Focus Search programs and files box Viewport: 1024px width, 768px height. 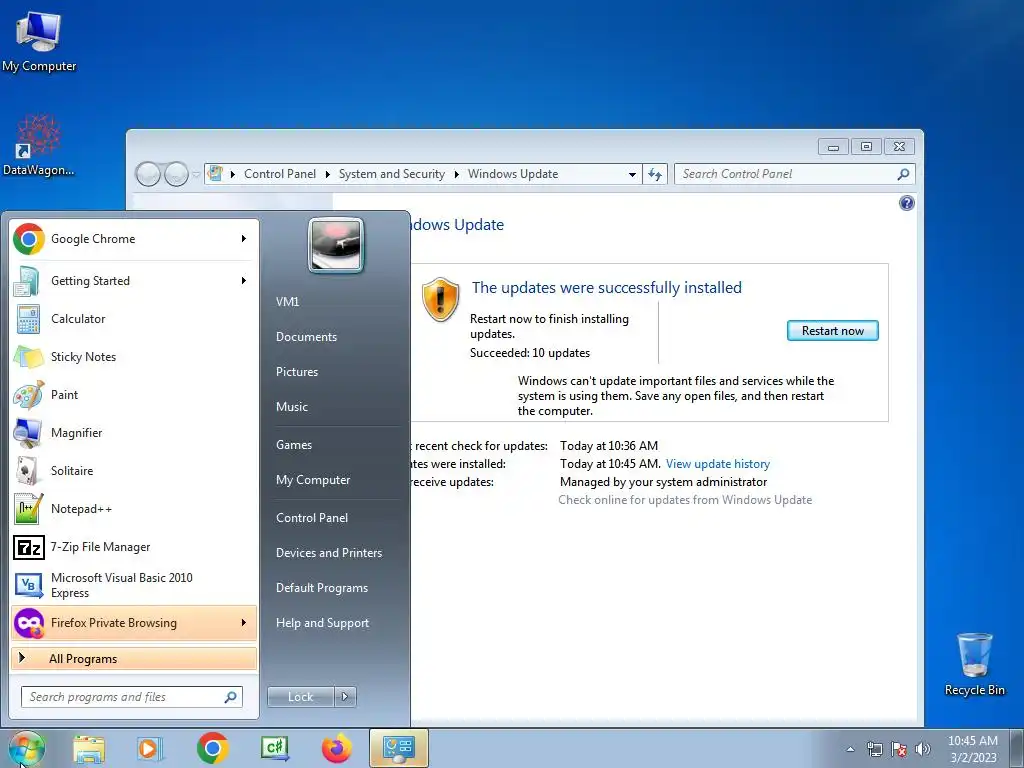click(131, 697)
